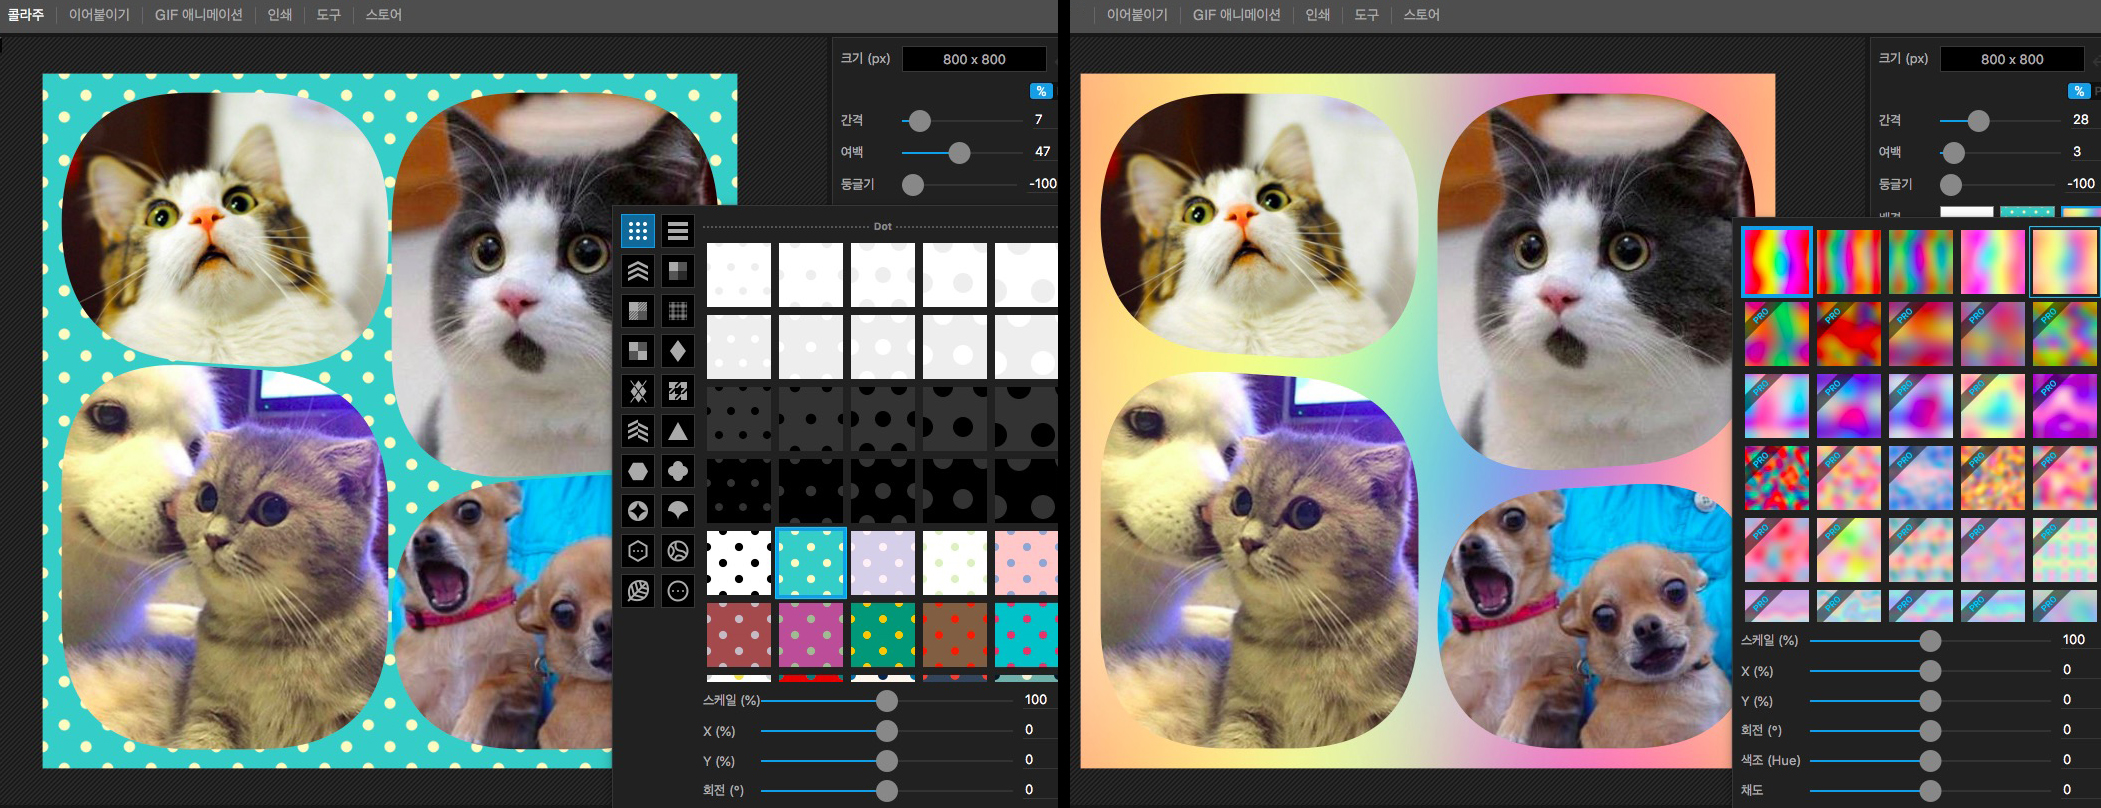Open the 스토어 tab in right window
2101x808 pixels.
coord(1421,15)
